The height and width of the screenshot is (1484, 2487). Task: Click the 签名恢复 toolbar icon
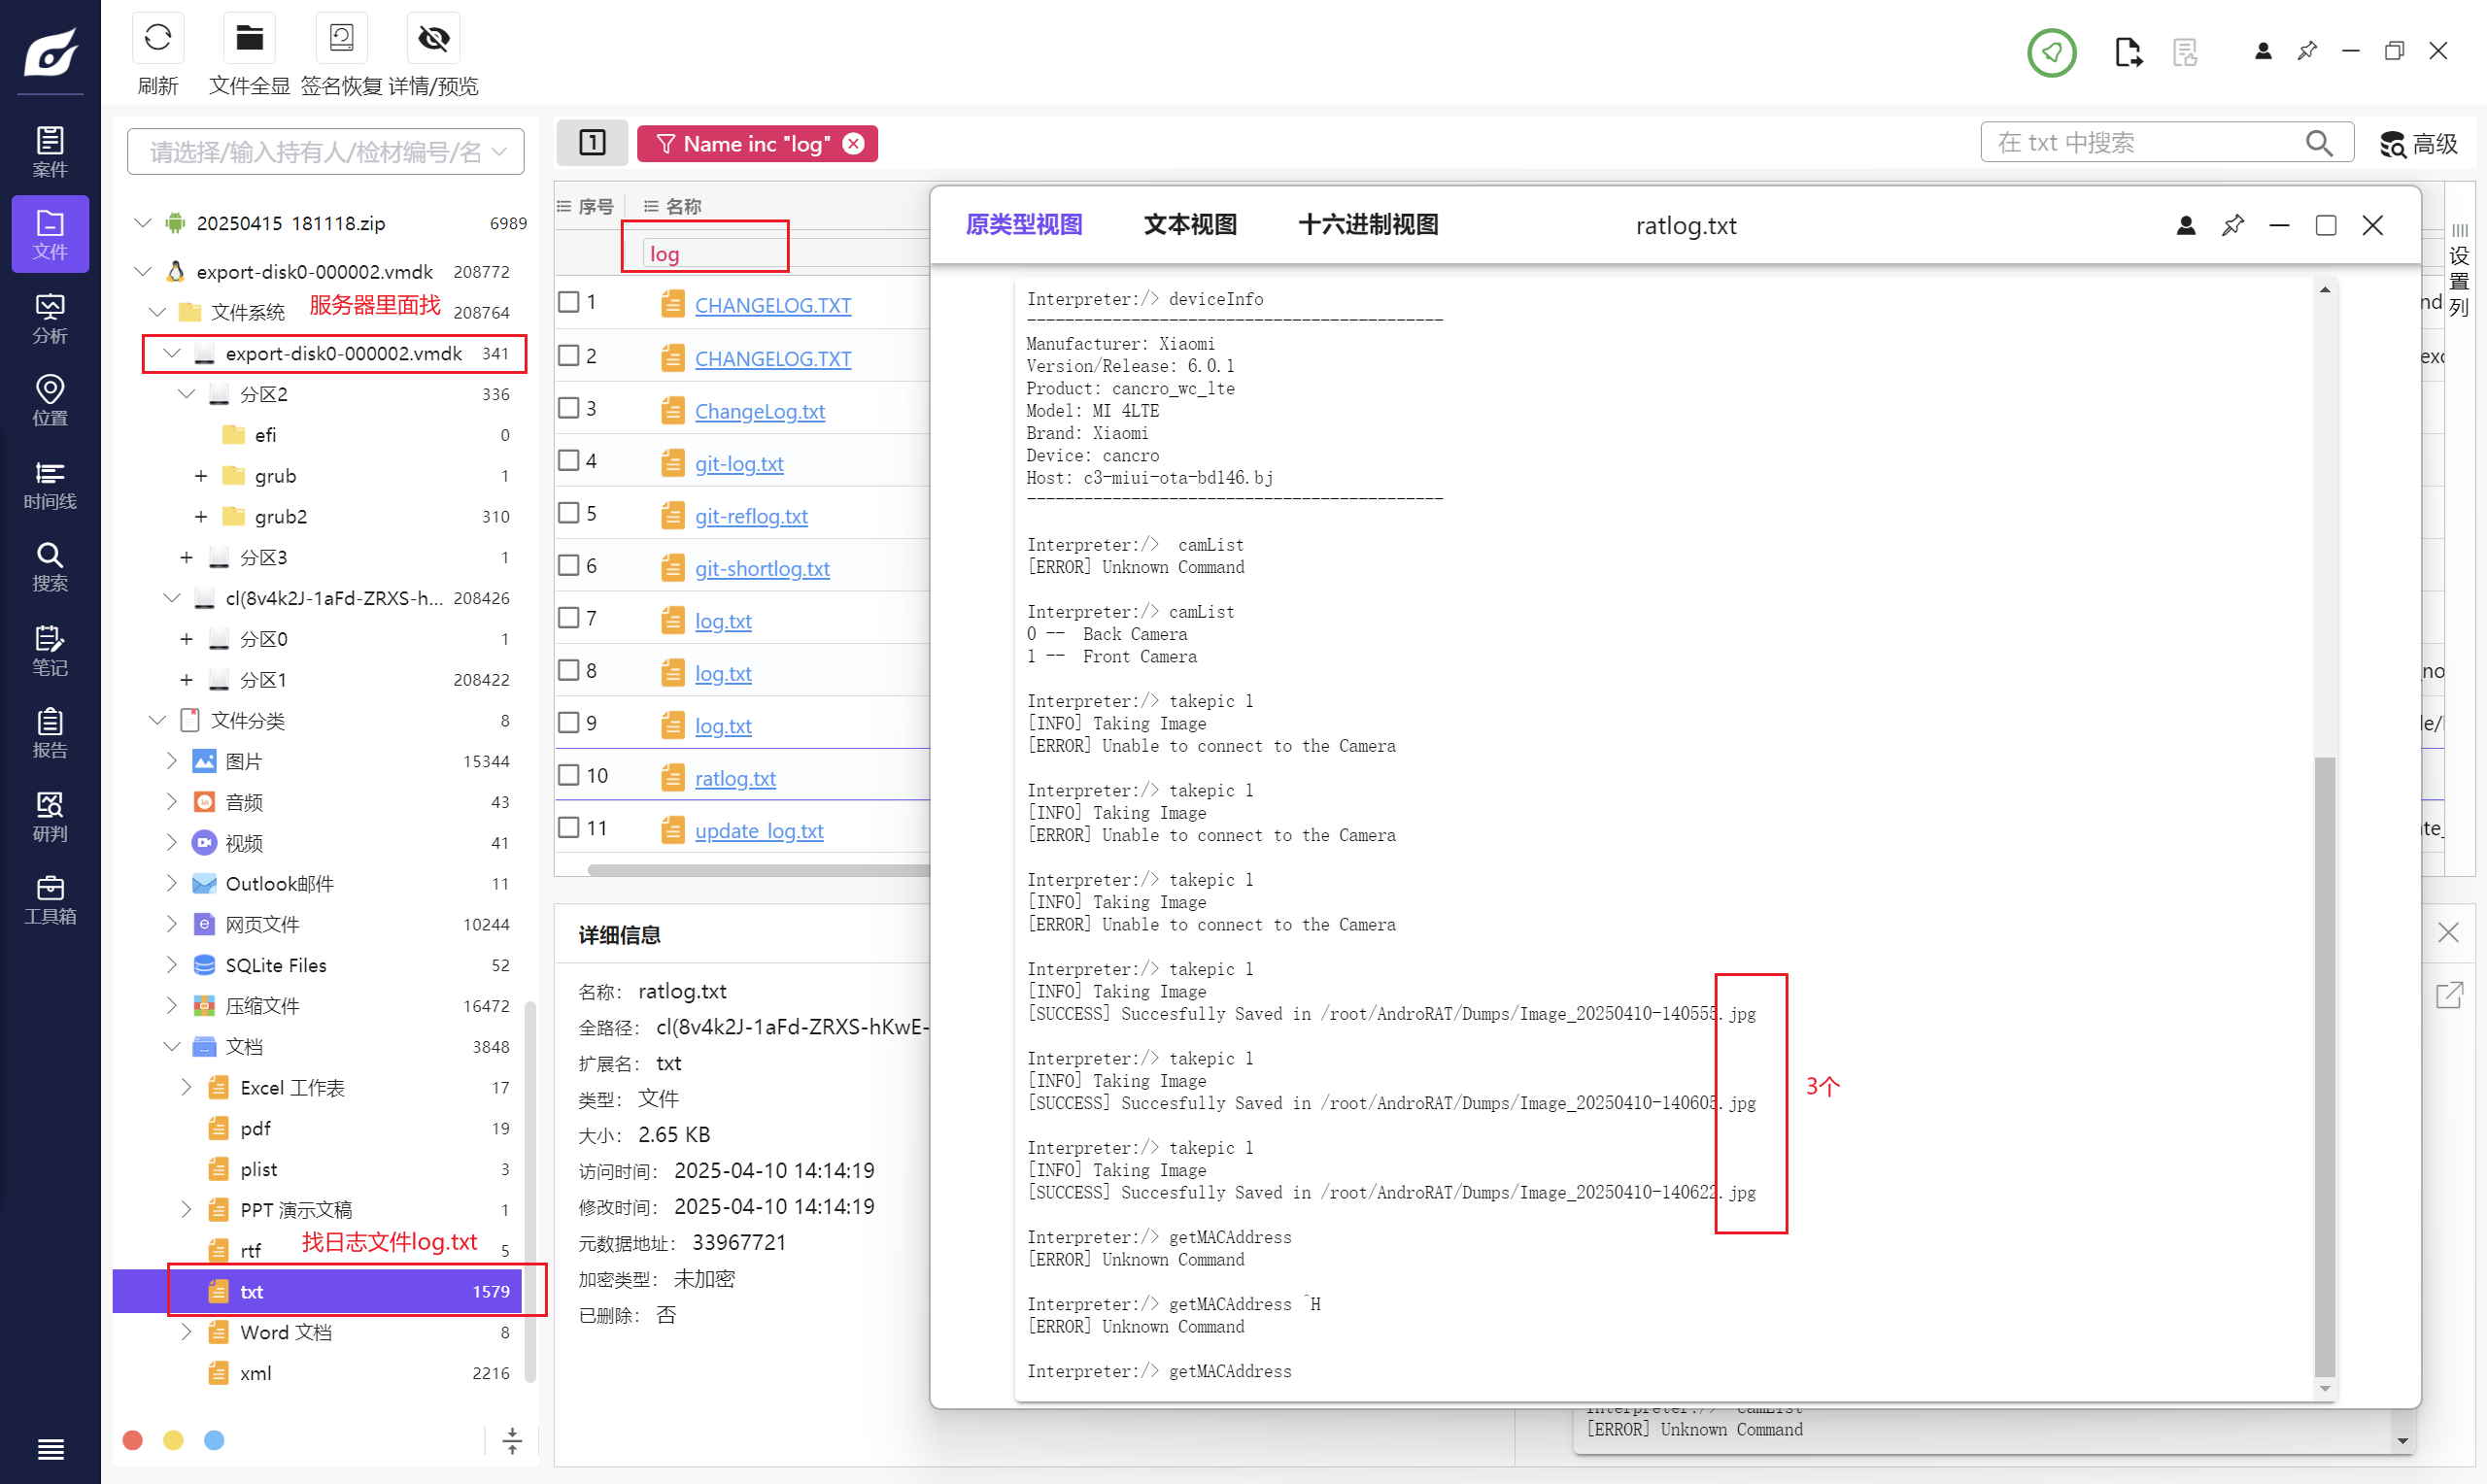pyautogui.click(x=341, y=39)
